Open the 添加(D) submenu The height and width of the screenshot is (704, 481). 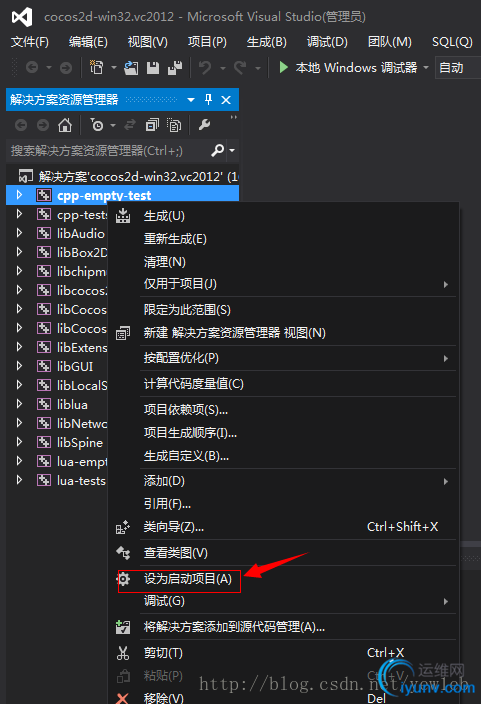tap(284, 481)
